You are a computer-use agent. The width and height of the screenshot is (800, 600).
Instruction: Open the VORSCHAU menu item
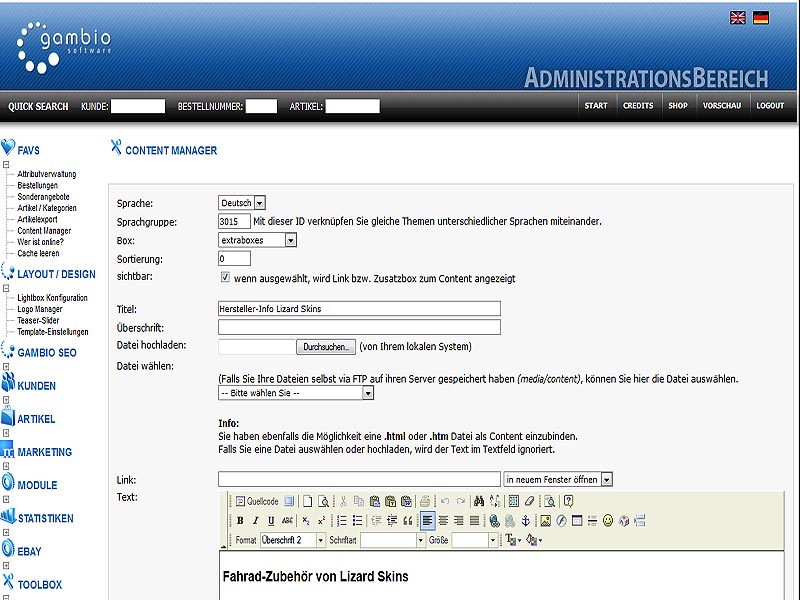(x=722, y=106)
